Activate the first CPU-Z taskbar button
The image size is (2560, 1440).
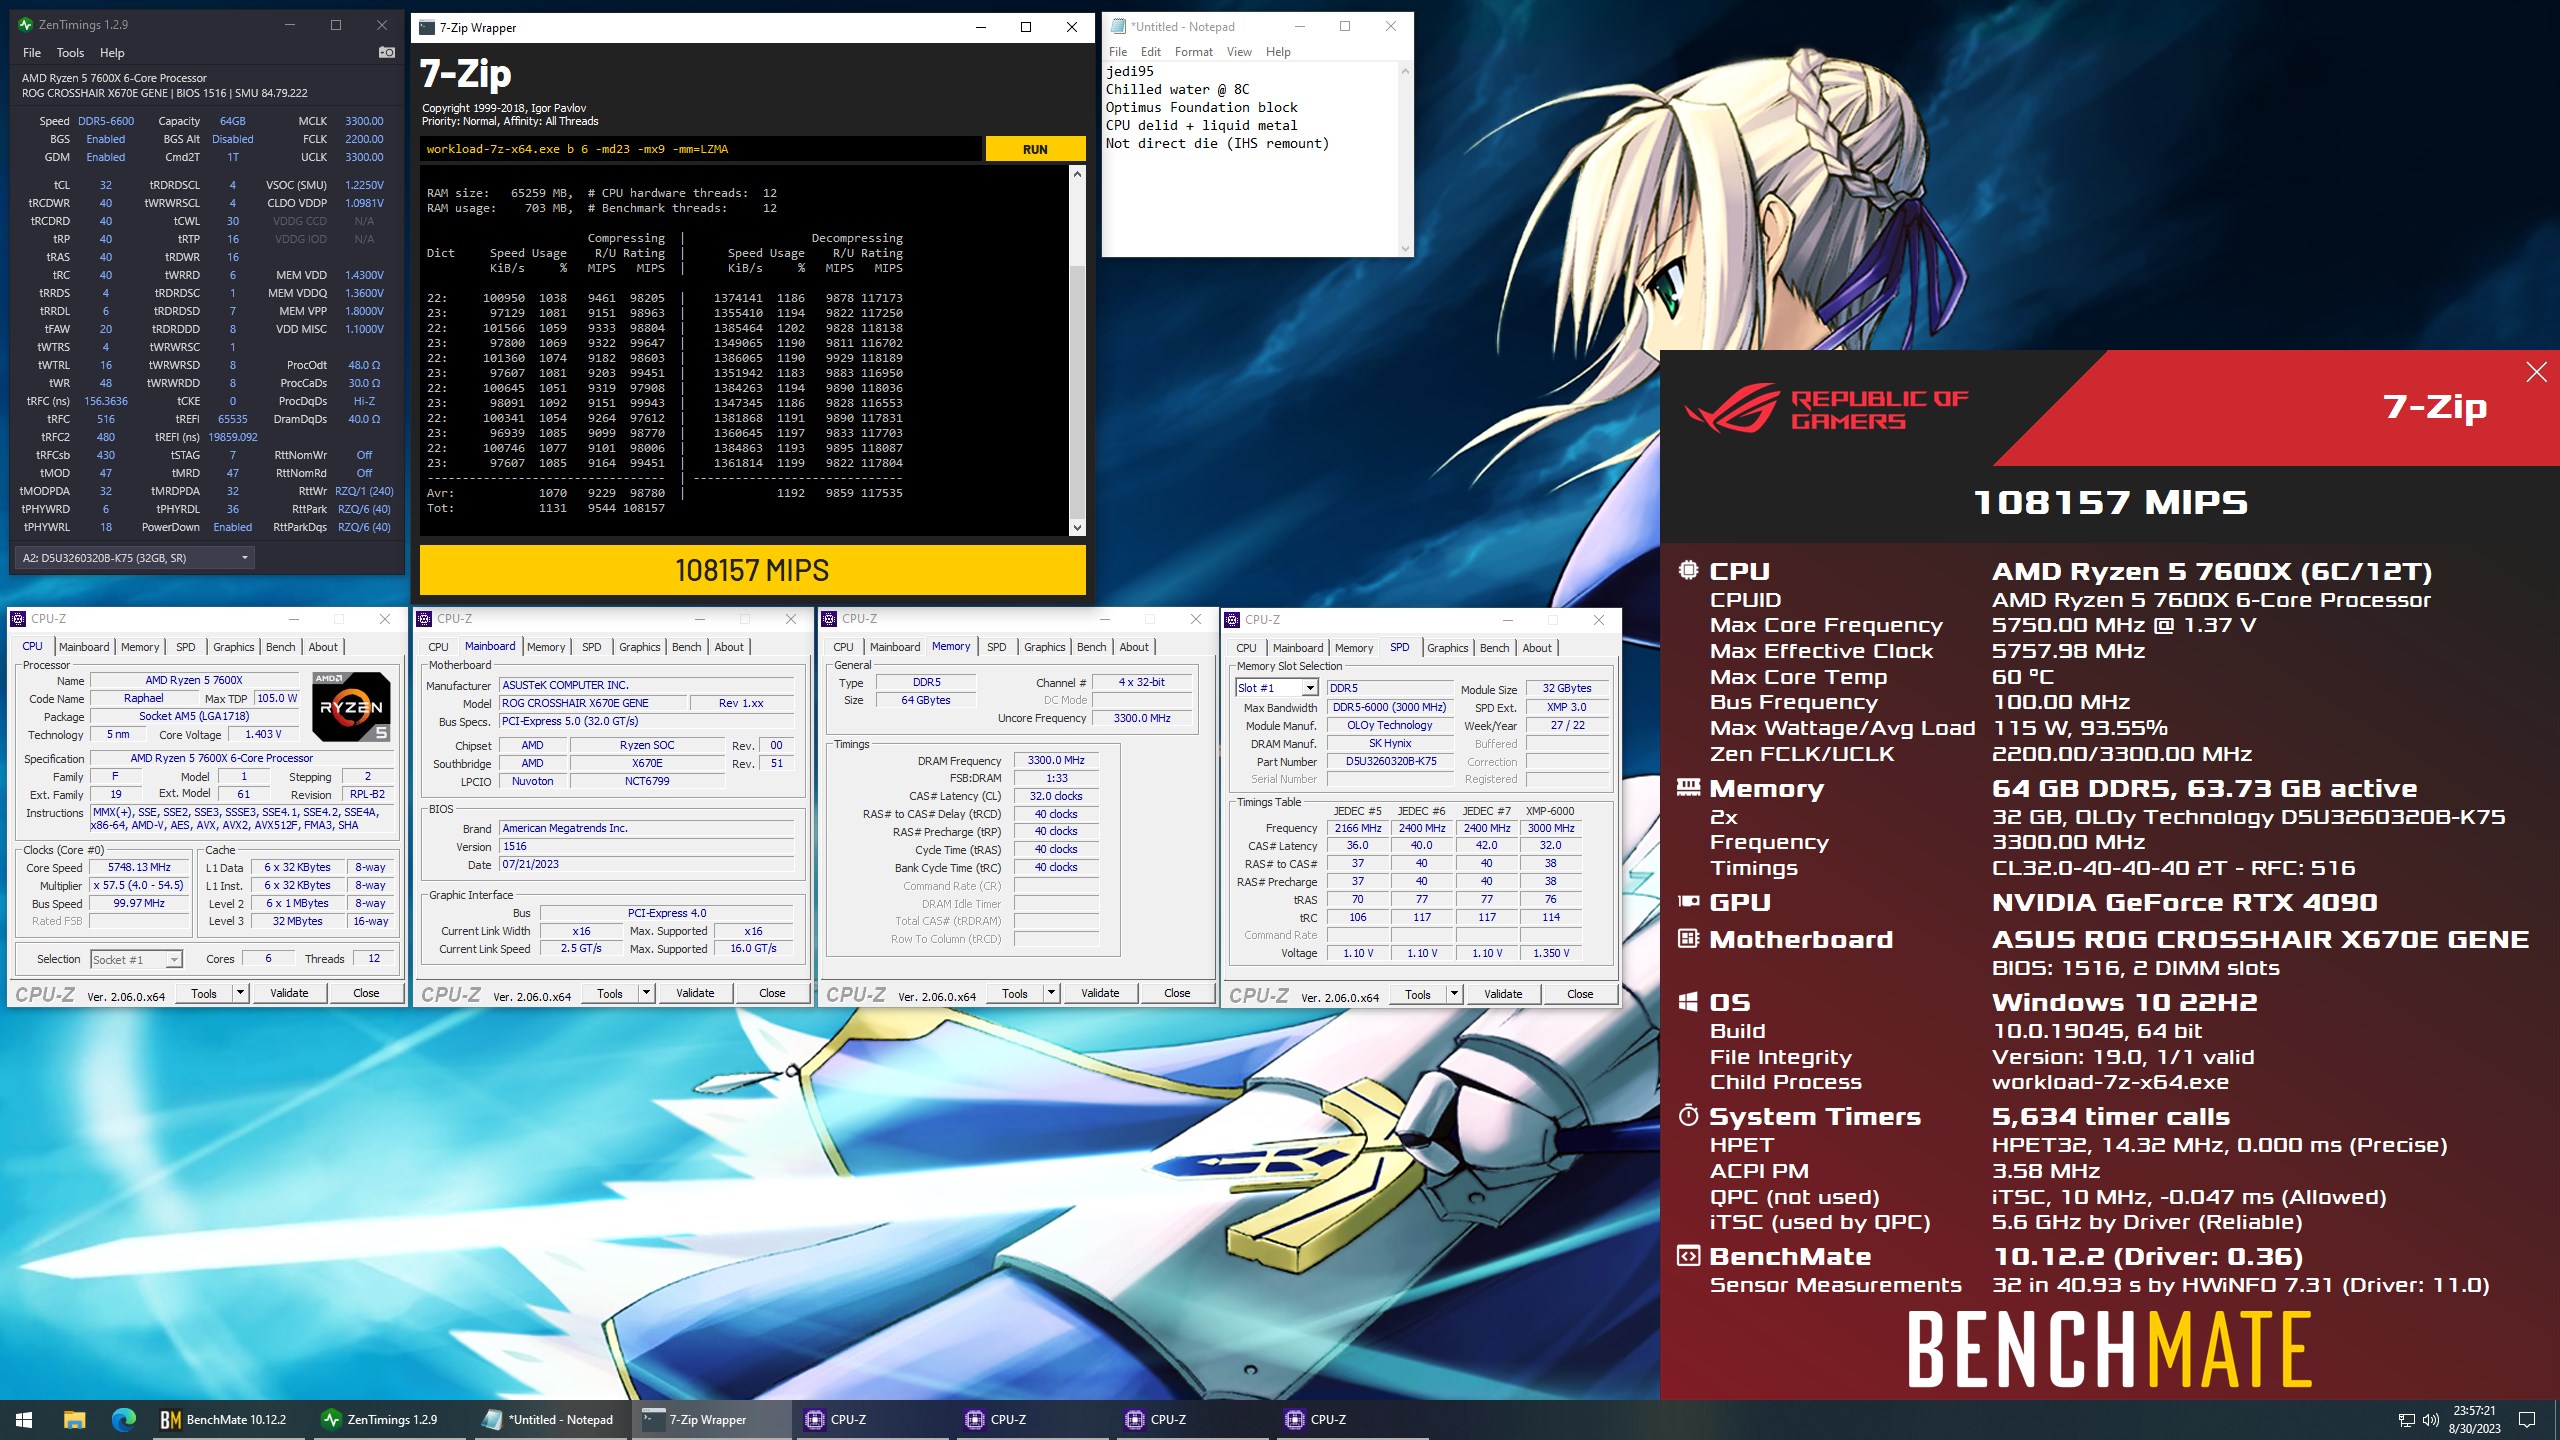(x=870, y=1419)
